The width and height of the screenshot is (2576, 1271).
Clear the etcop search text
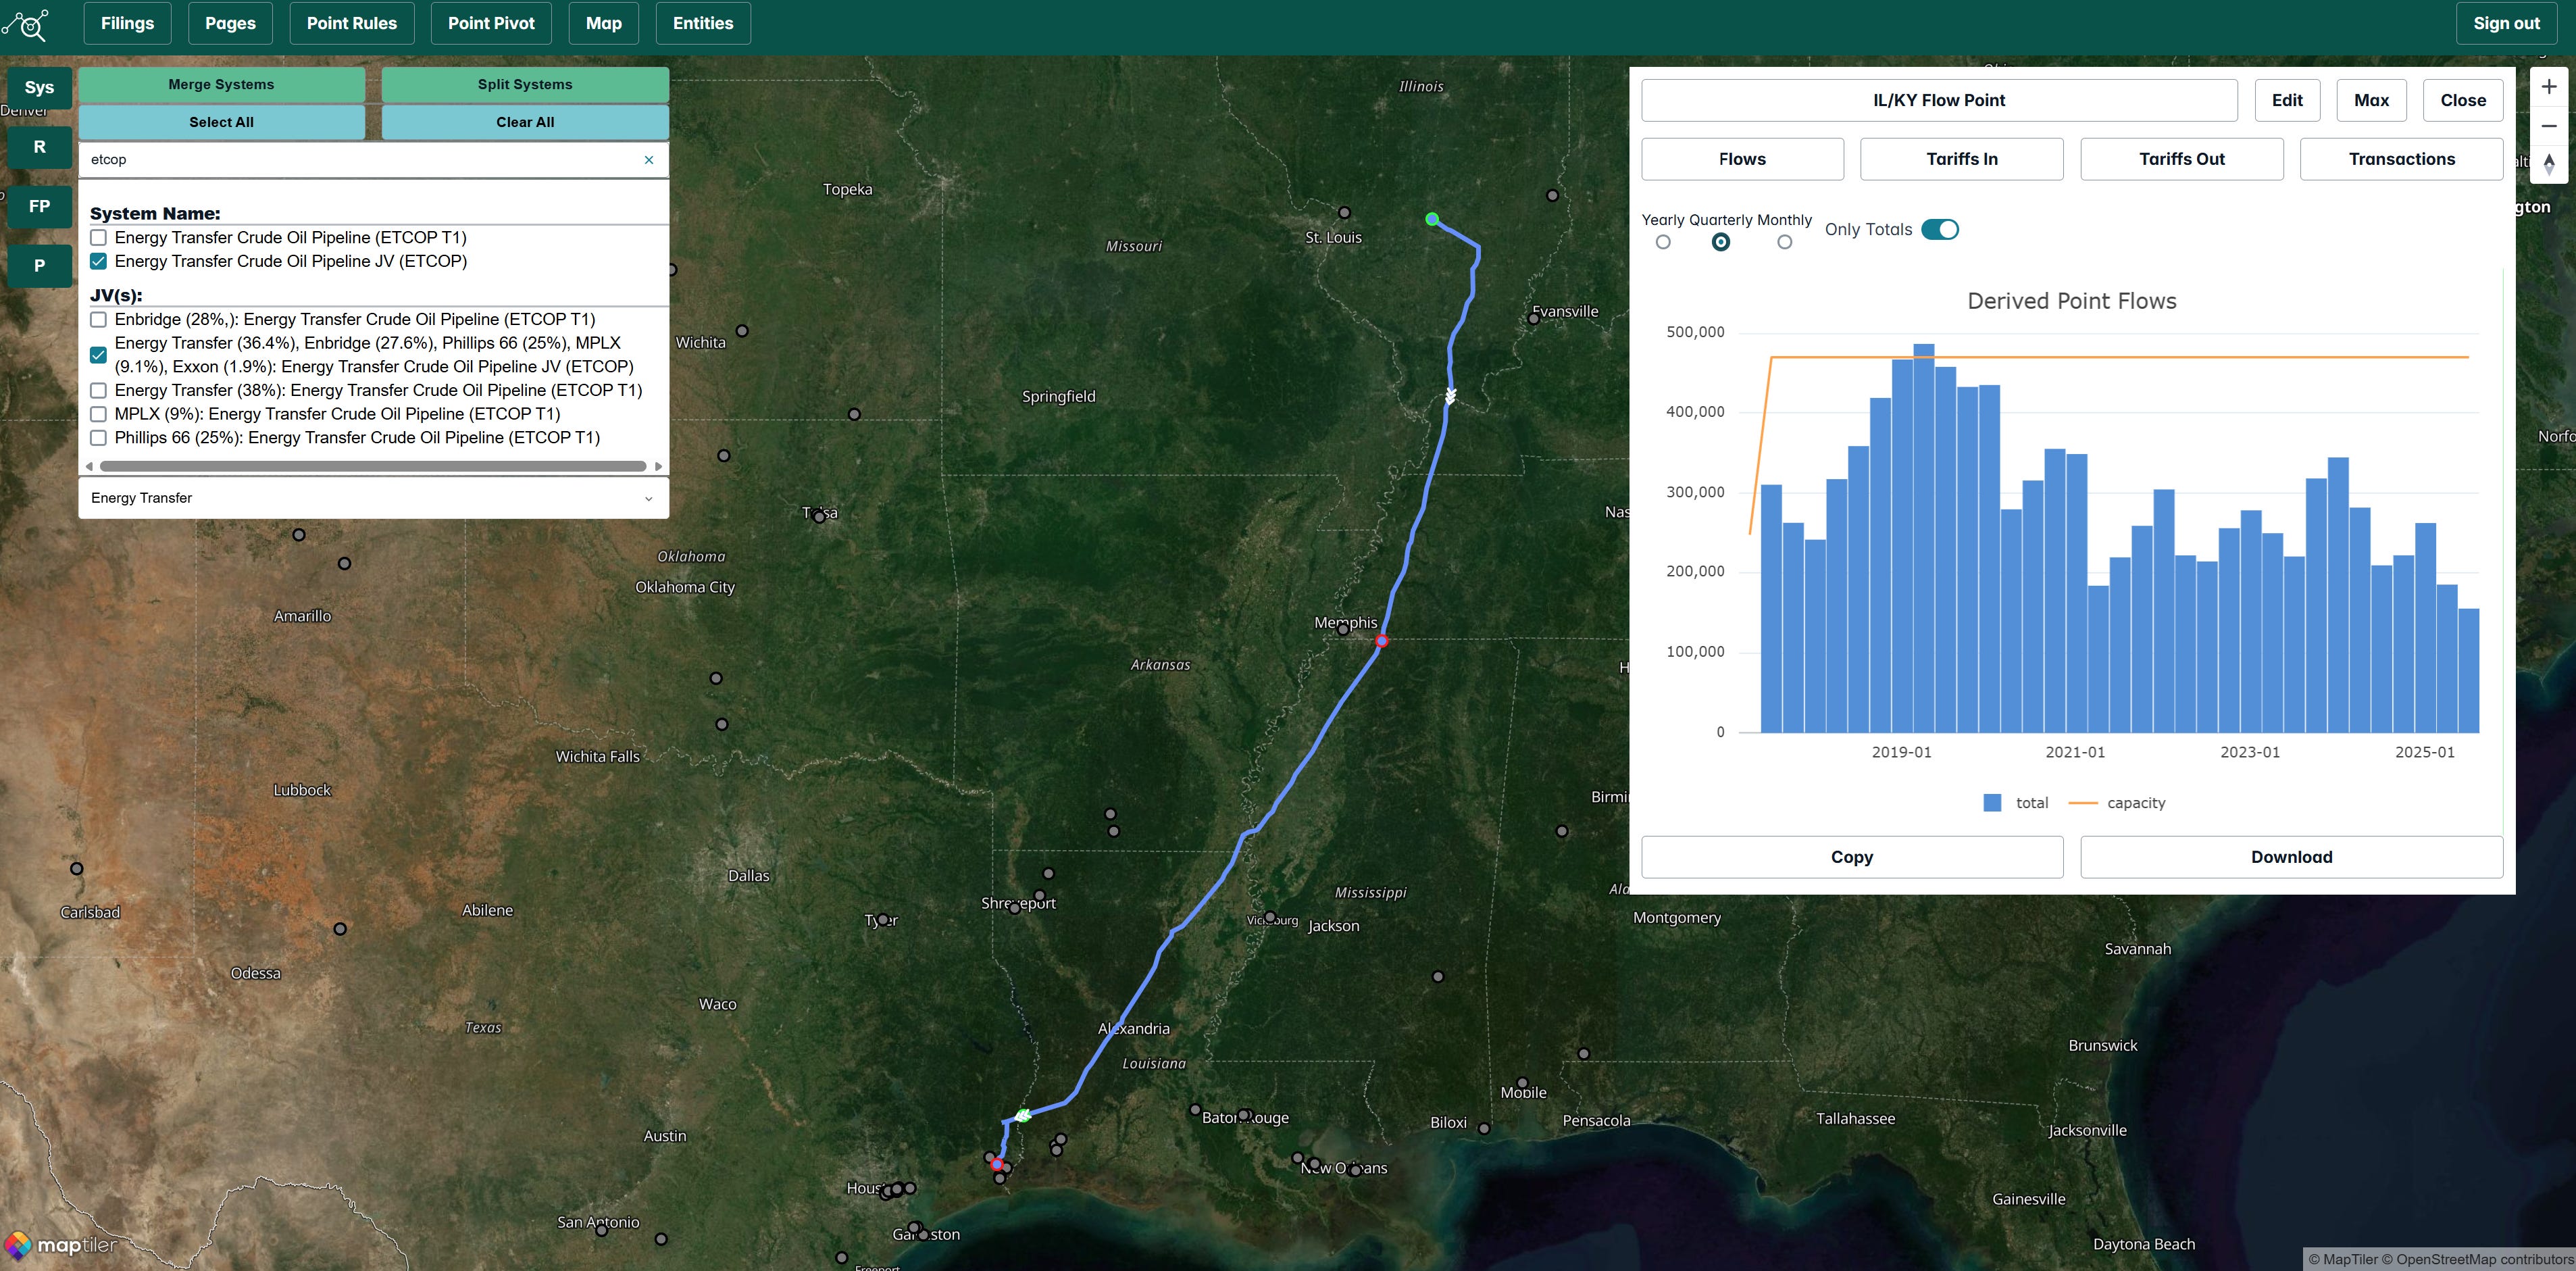[x=649, y=160]
